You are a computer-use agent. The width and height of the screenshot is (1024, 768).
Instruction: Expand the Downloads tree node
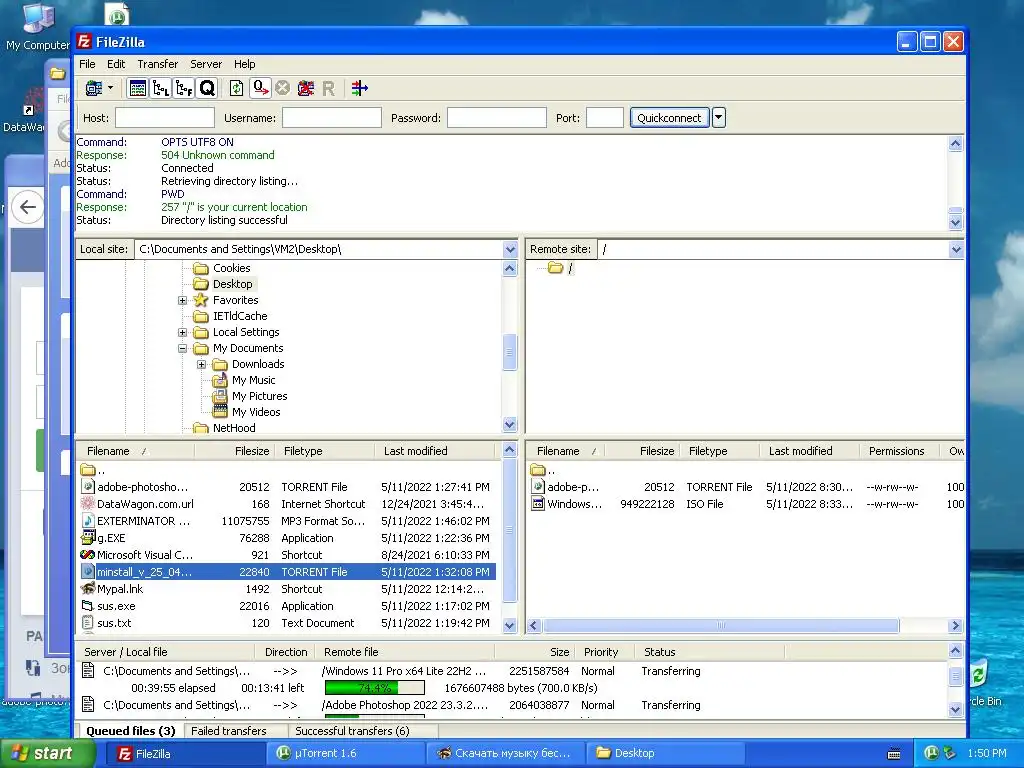tap(202, 364)
